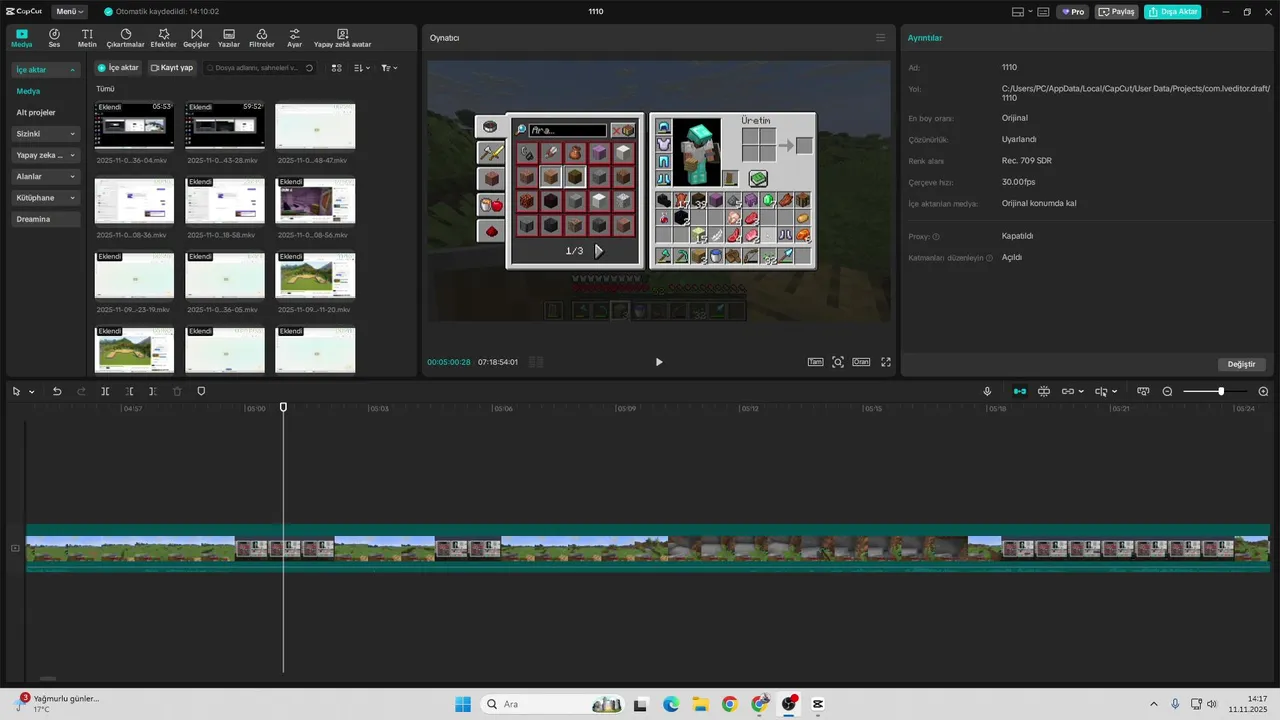Viewport: 1280px width, 720px height.
Task: Expand the Sizinki sidebar section
Action: (x=45, y=134)
